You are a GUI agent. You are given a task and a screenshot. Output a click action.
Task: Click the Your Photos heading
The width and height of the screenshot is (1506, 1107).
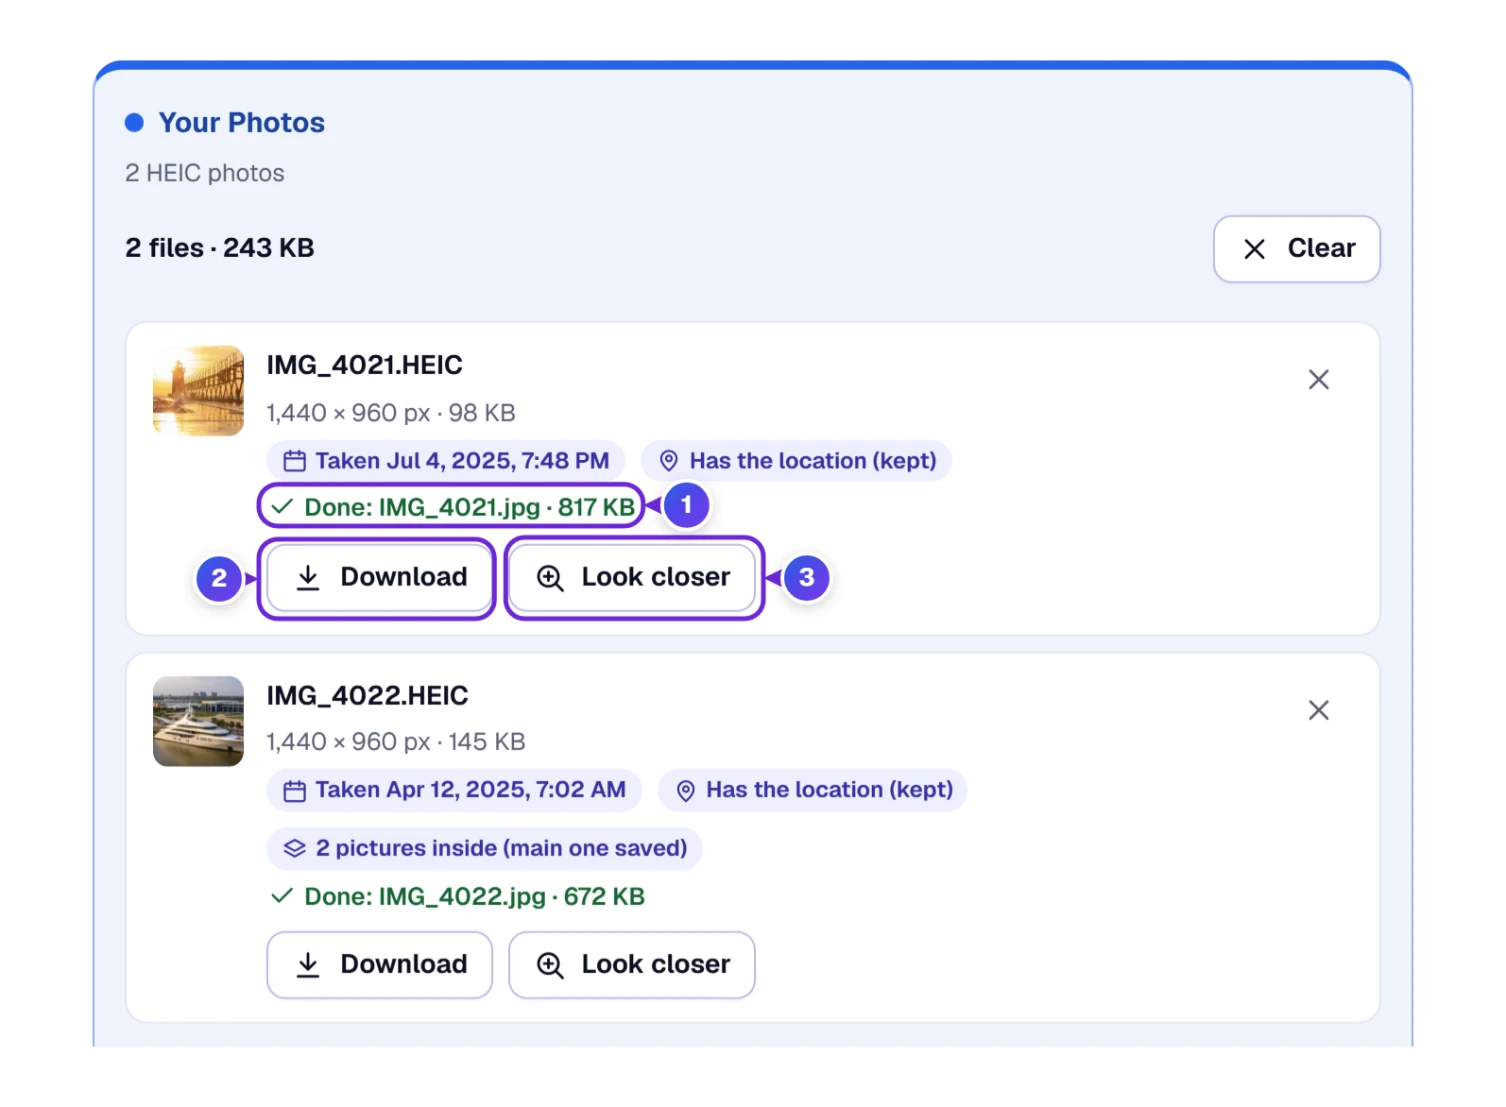[242, 123]
